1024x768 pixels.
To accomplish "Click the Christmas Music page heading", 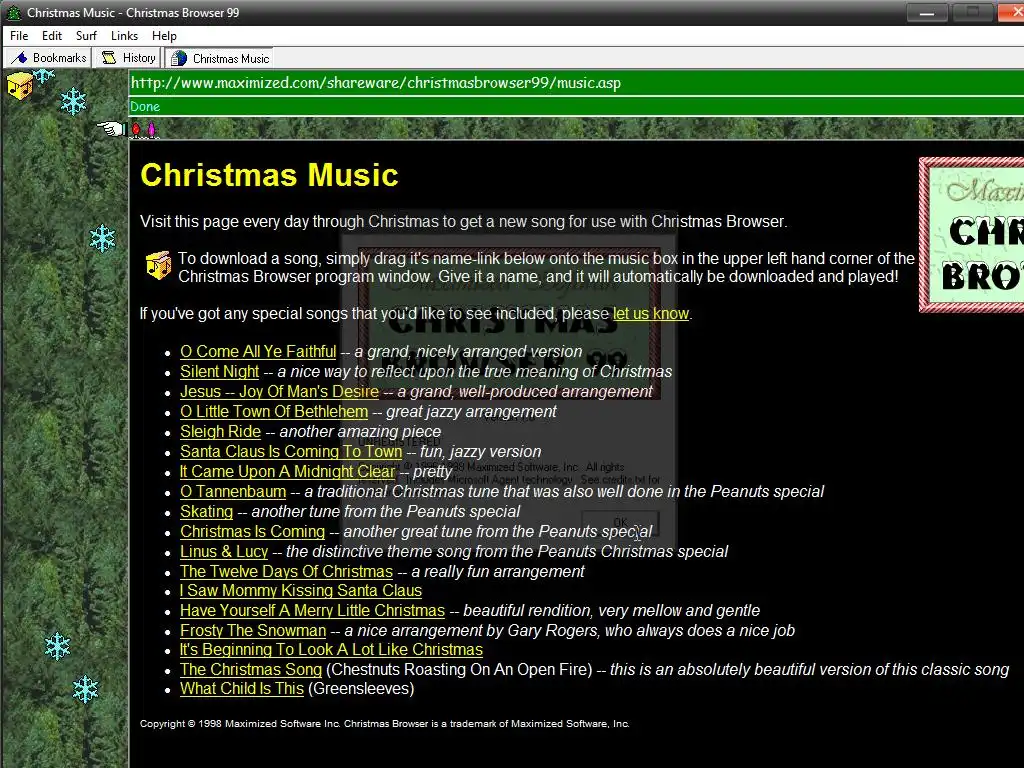I will pyautogui.click(x=269, y=175).
